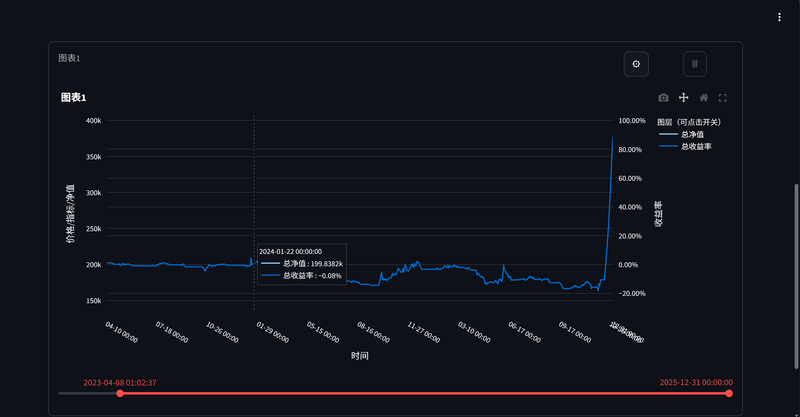
Task: Click start date 2023-04-08 01:02:37 label
Action: 120,382
